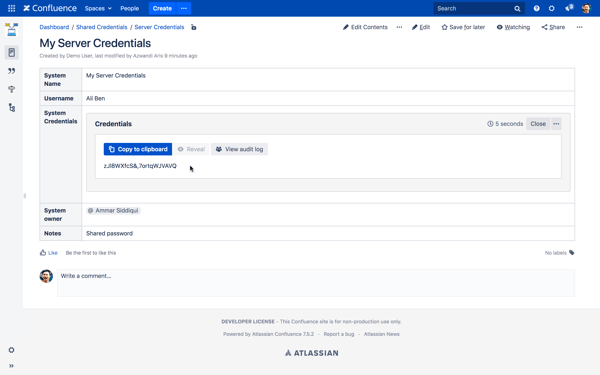
Task: Toggle Watching for this page
Action: point(513,27)
